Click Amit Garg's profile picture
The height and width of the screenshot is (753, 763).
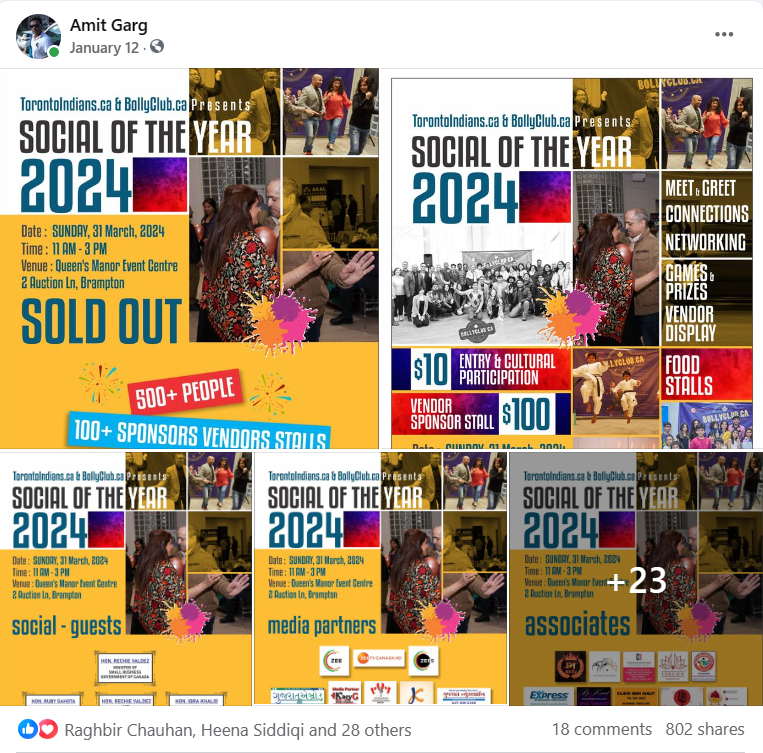pyautogui.click(x=38, y=36)
